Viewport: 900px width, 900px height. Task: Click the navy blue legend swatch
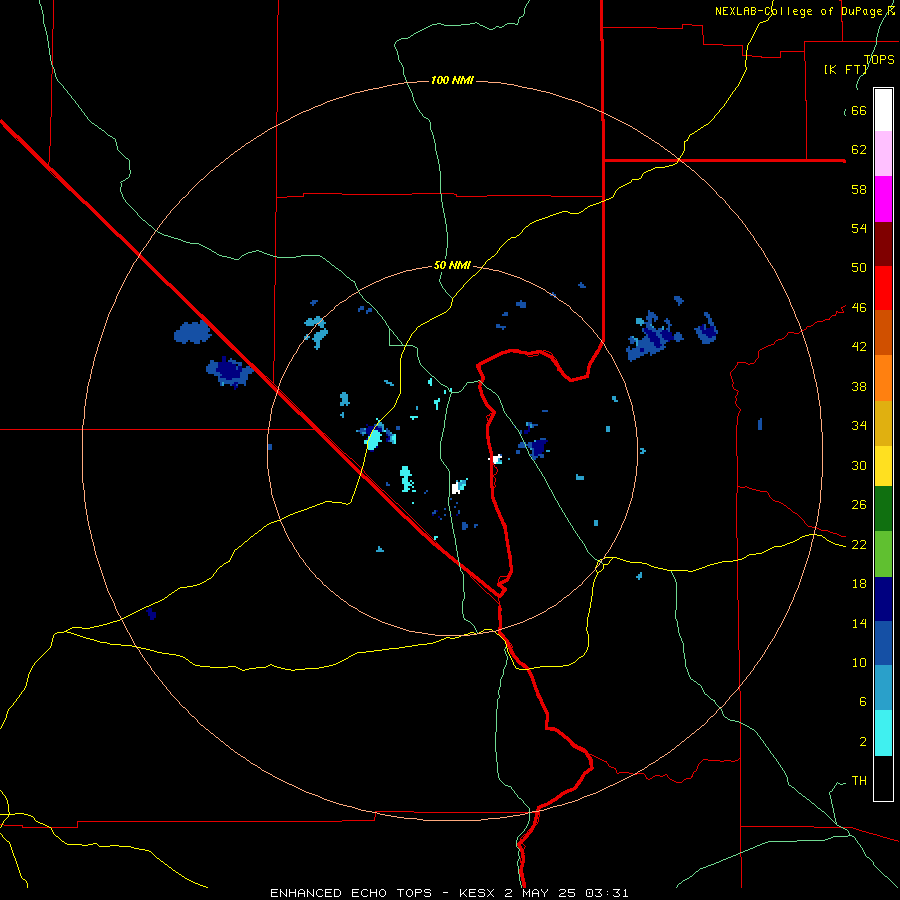883,599
